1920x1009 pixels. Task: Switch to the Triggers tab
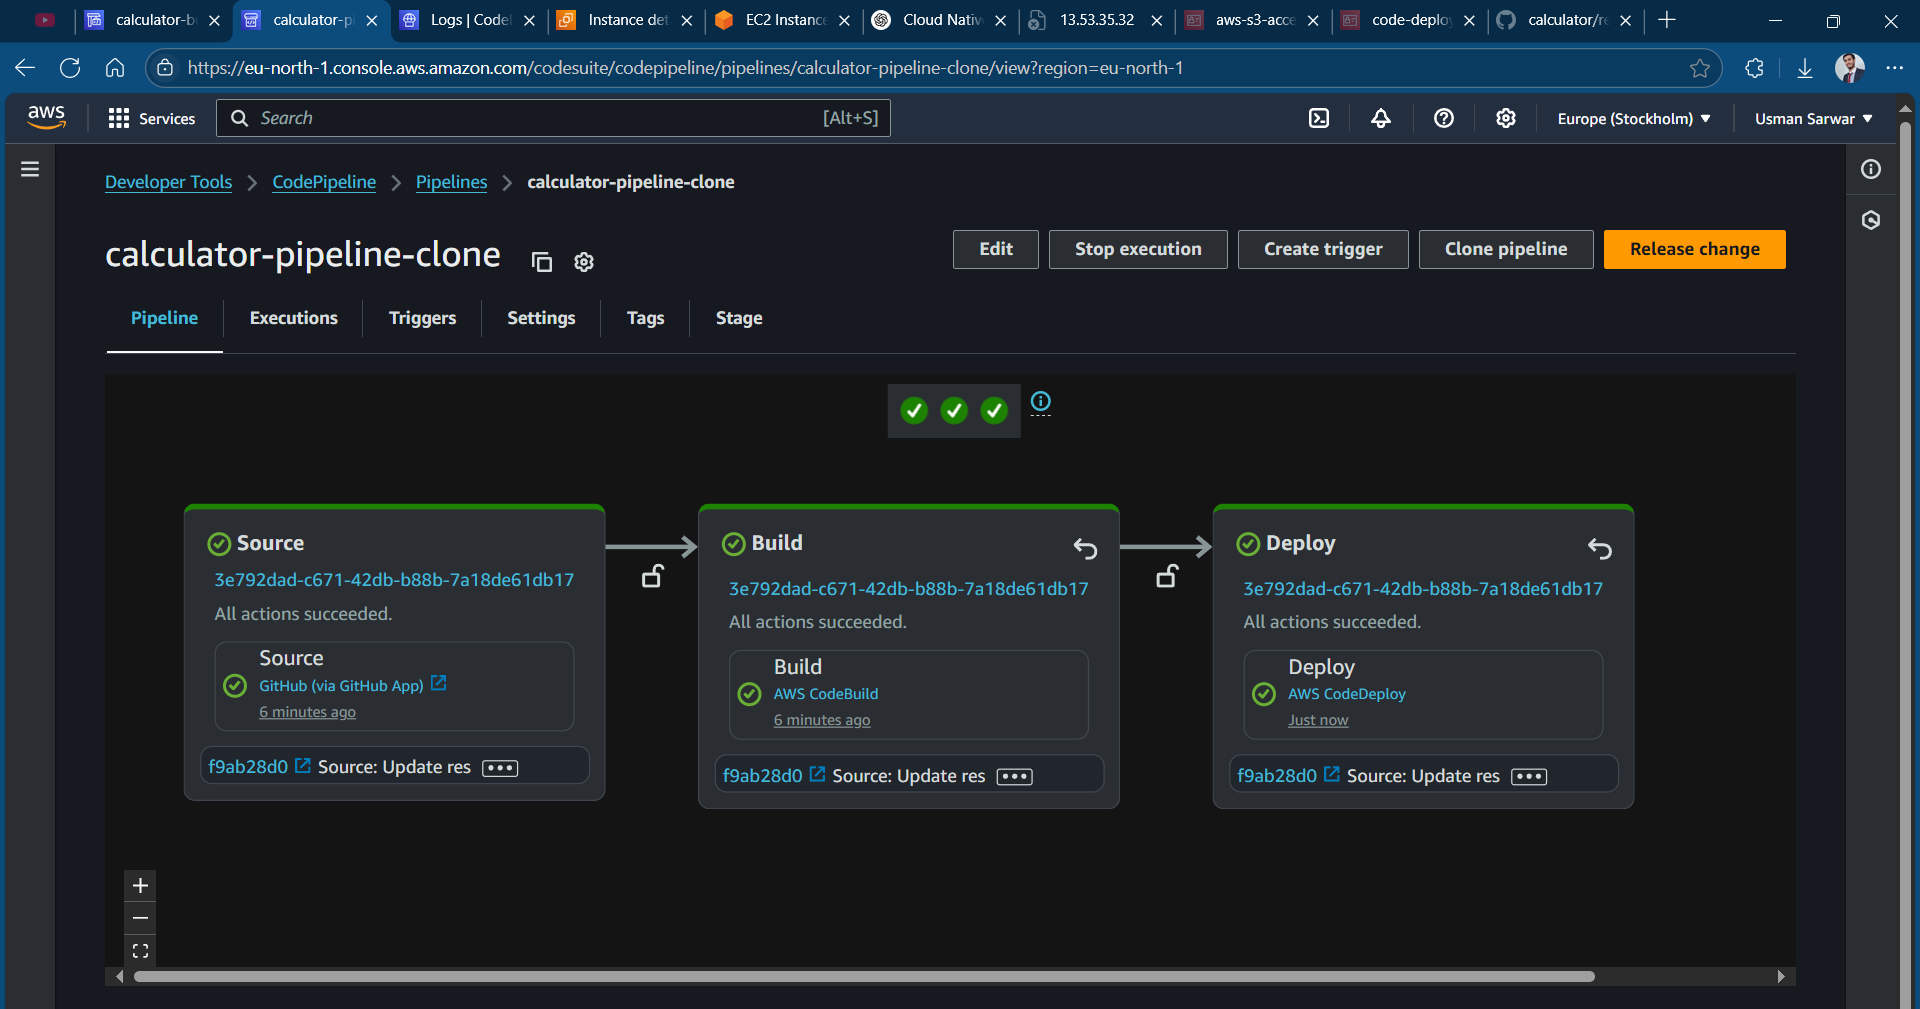(x=422, y=318)
